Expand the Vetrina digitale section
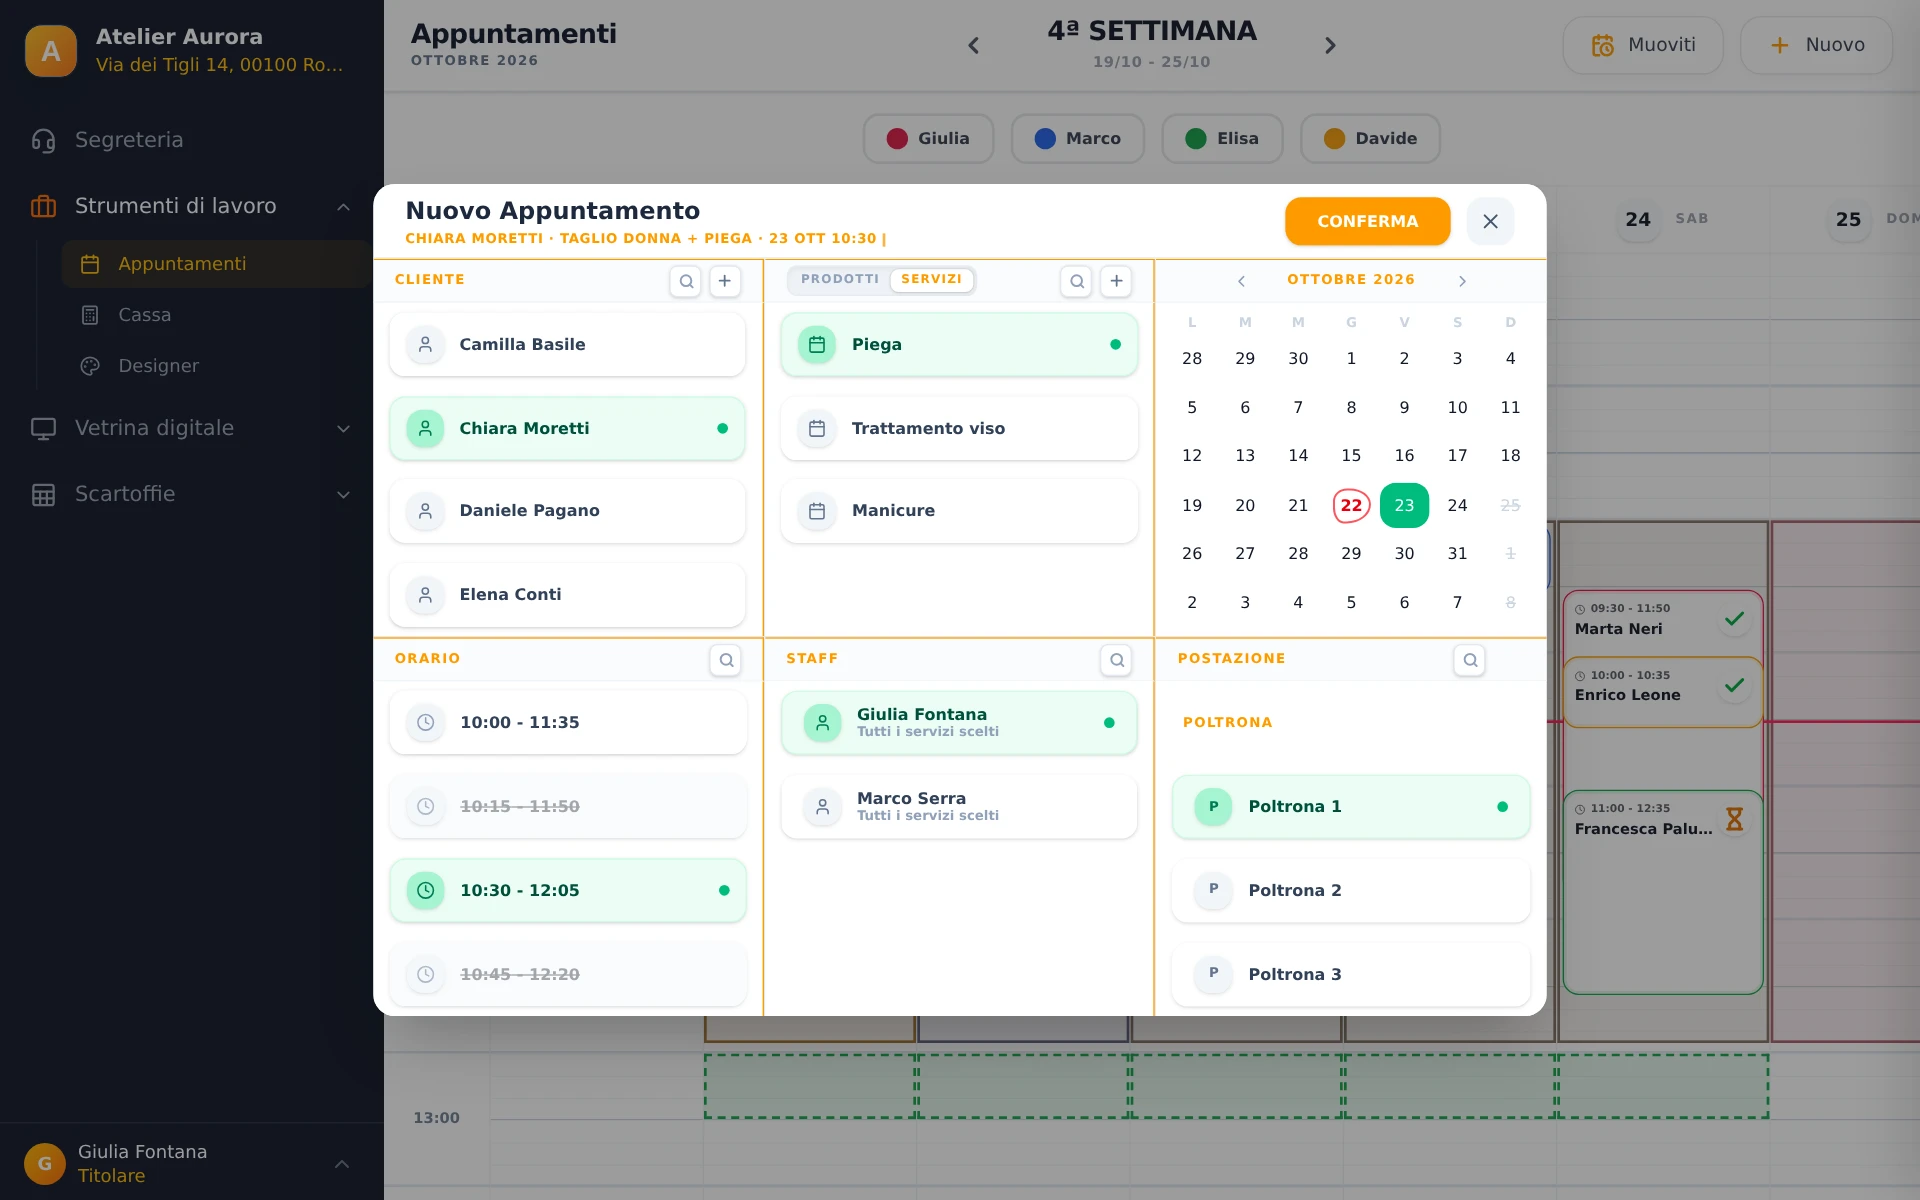Screen dimensions: 1920x1200 (343, 429)
